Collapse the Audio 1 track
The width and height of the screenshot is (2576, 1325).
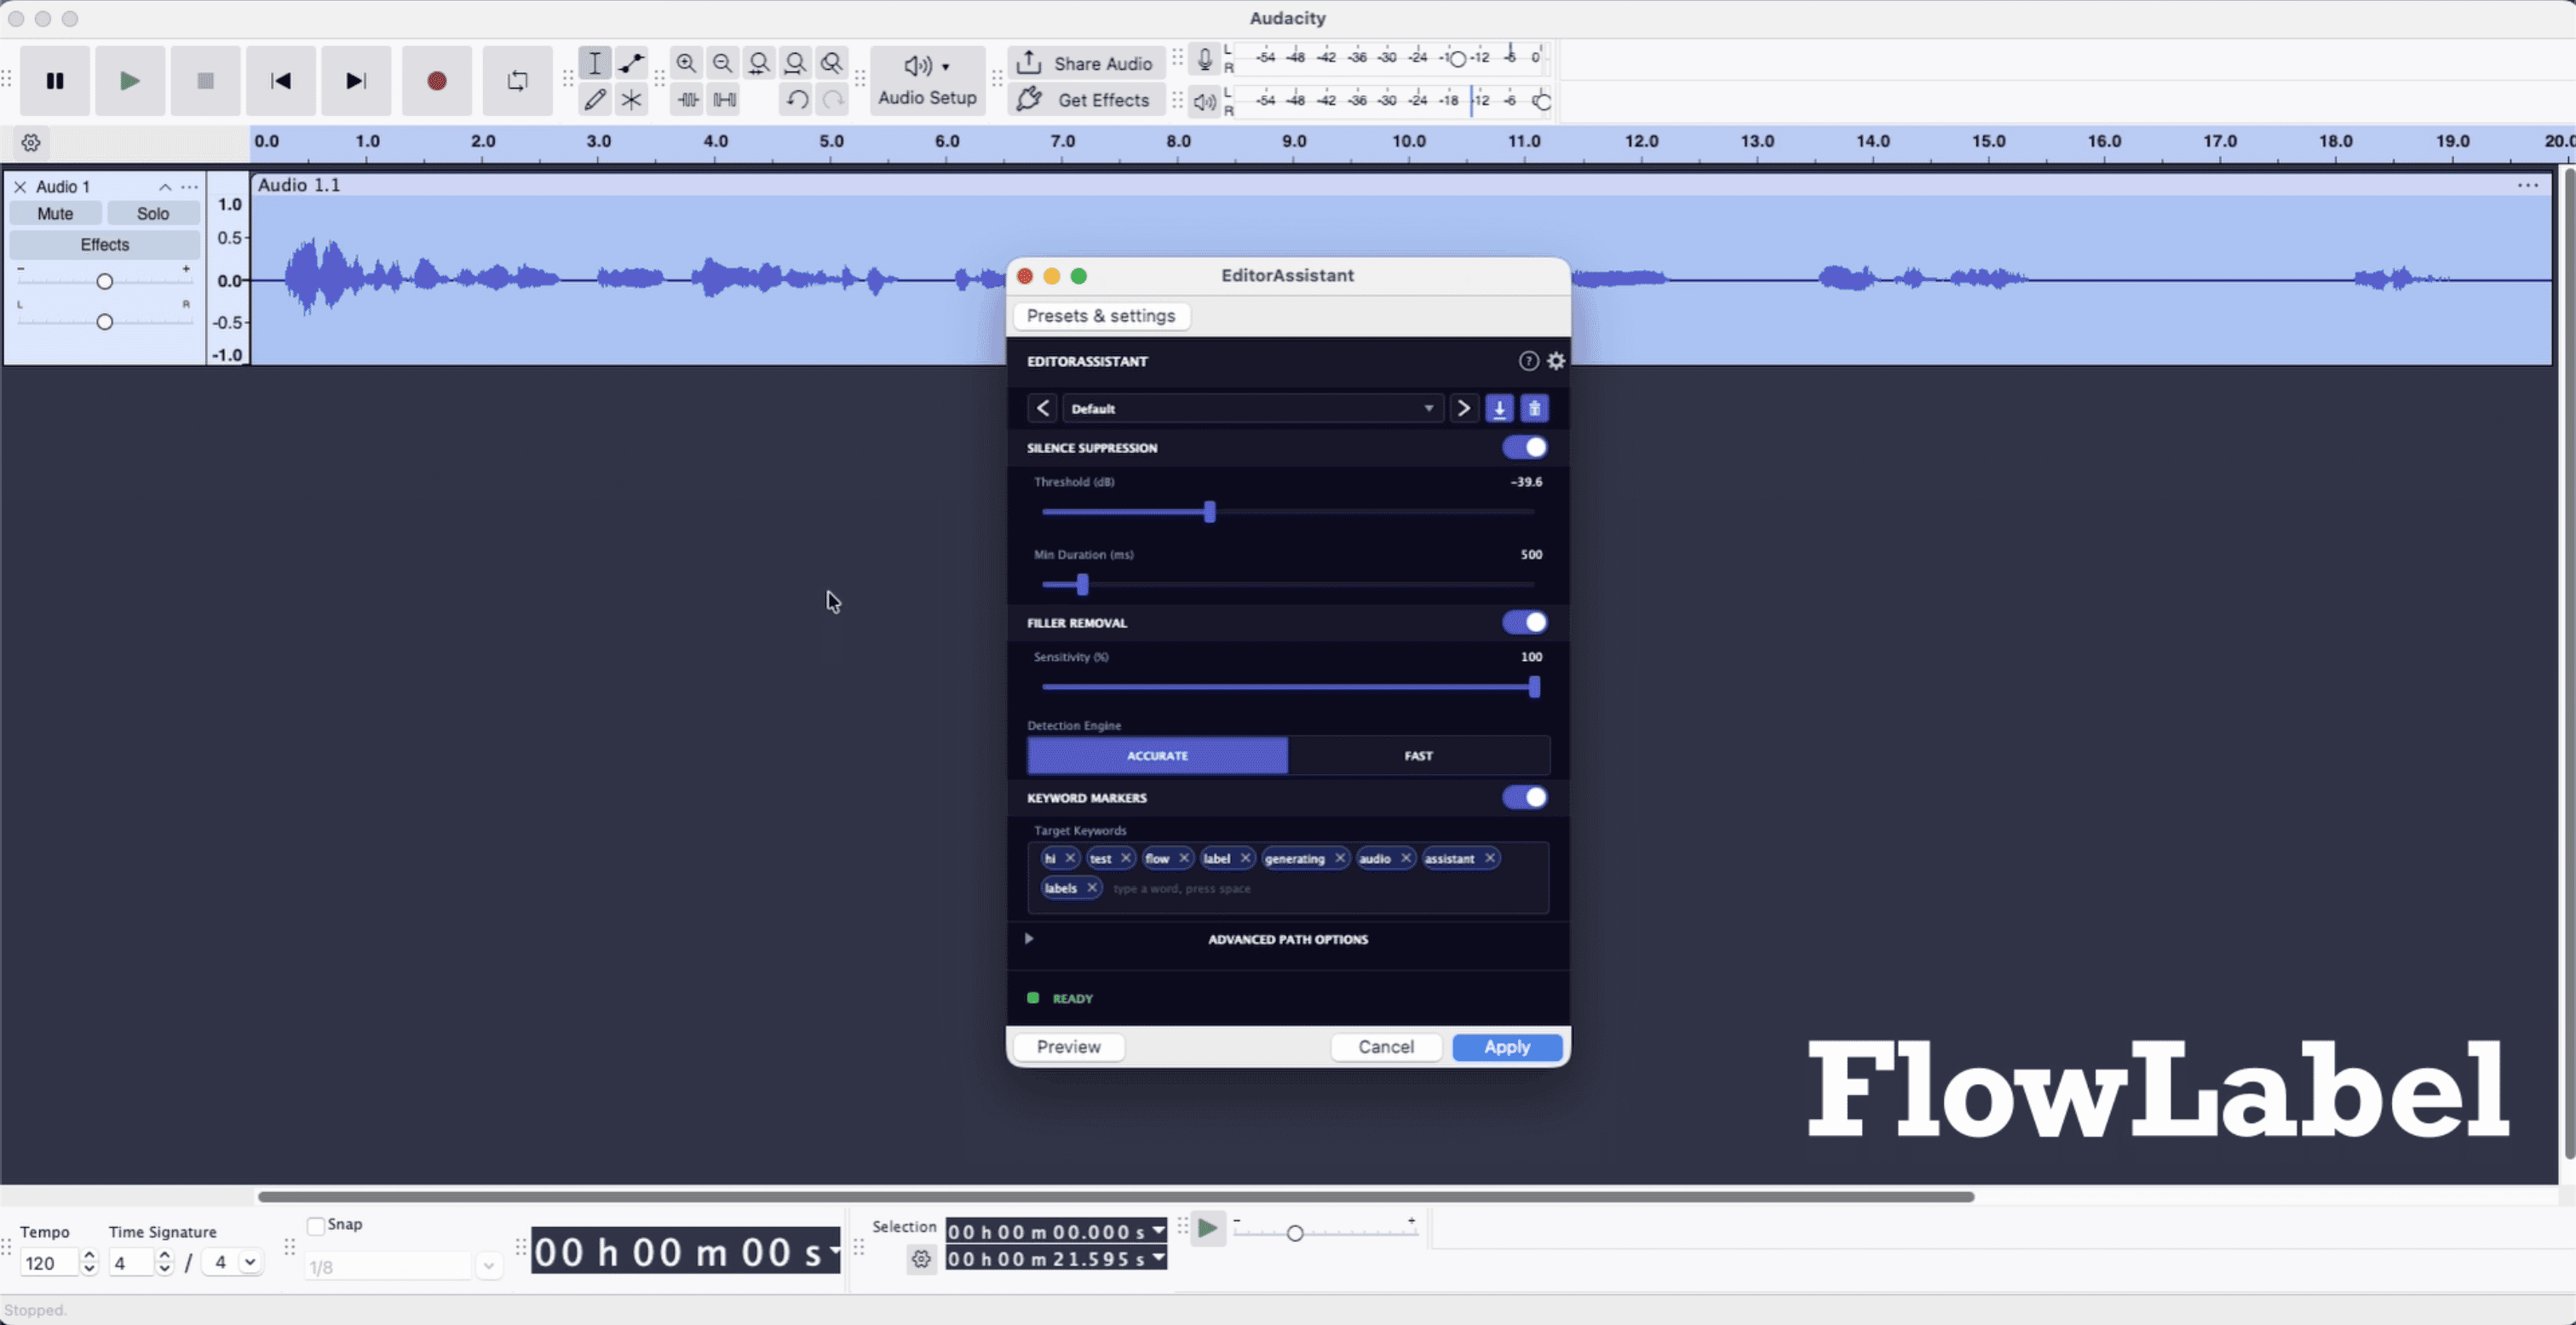coord(165,187)
